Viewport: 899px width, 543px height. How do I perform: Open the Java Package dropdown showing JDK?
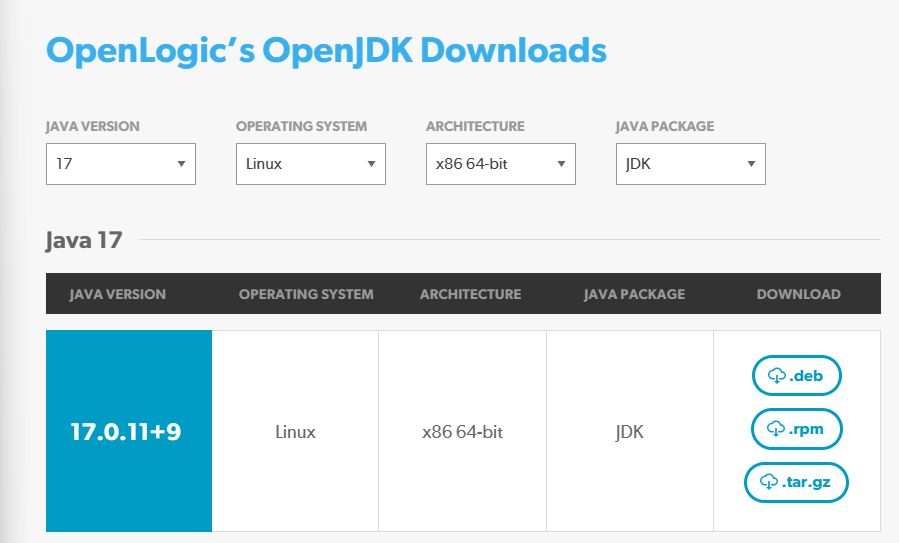coord(690,164)
